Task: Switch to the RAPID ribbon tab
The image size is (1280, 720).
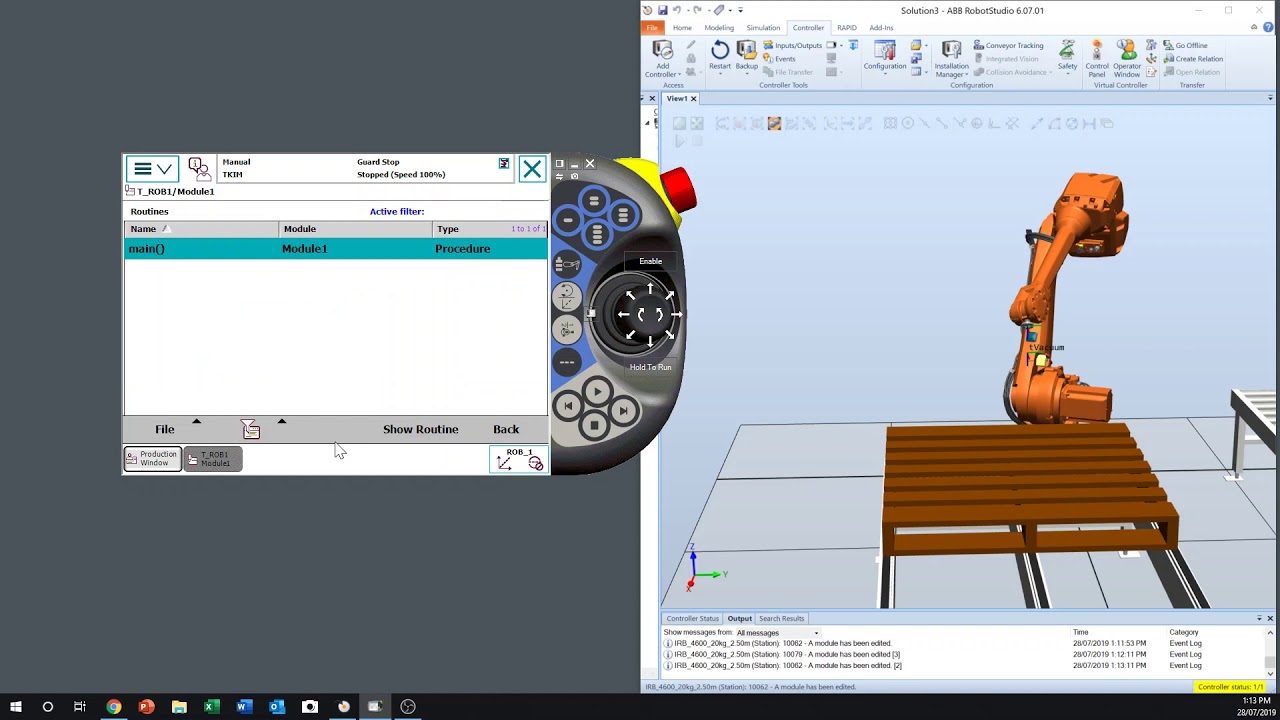Action: 847,28
